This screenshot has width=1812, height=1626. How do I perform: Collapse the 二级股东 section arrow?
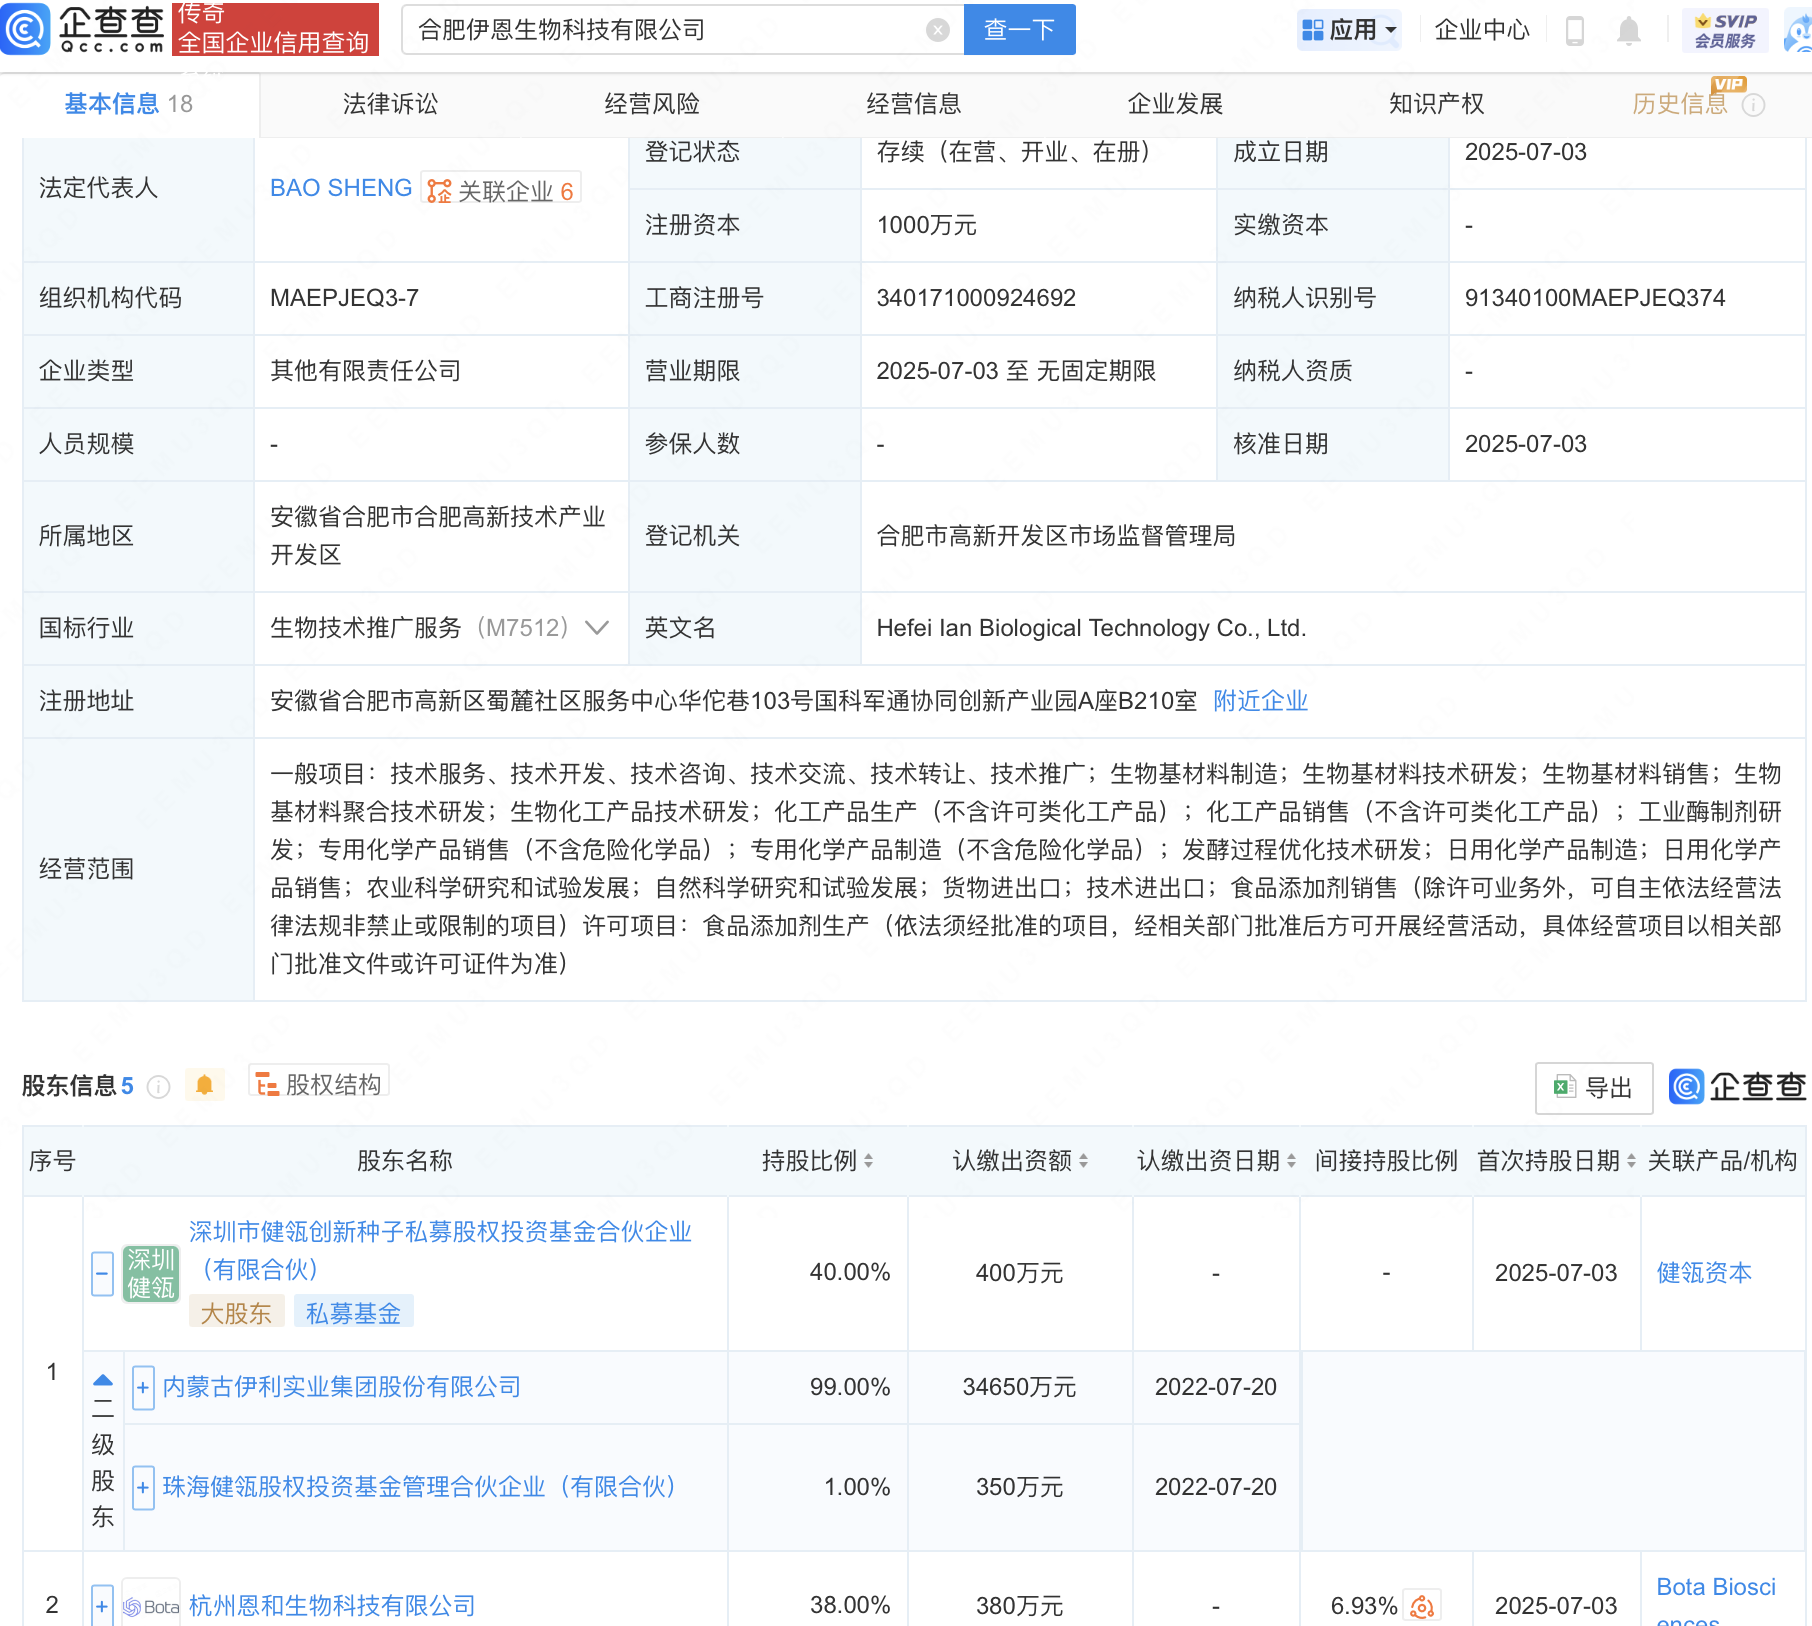pyautogui.click(x=103, y=1380)
